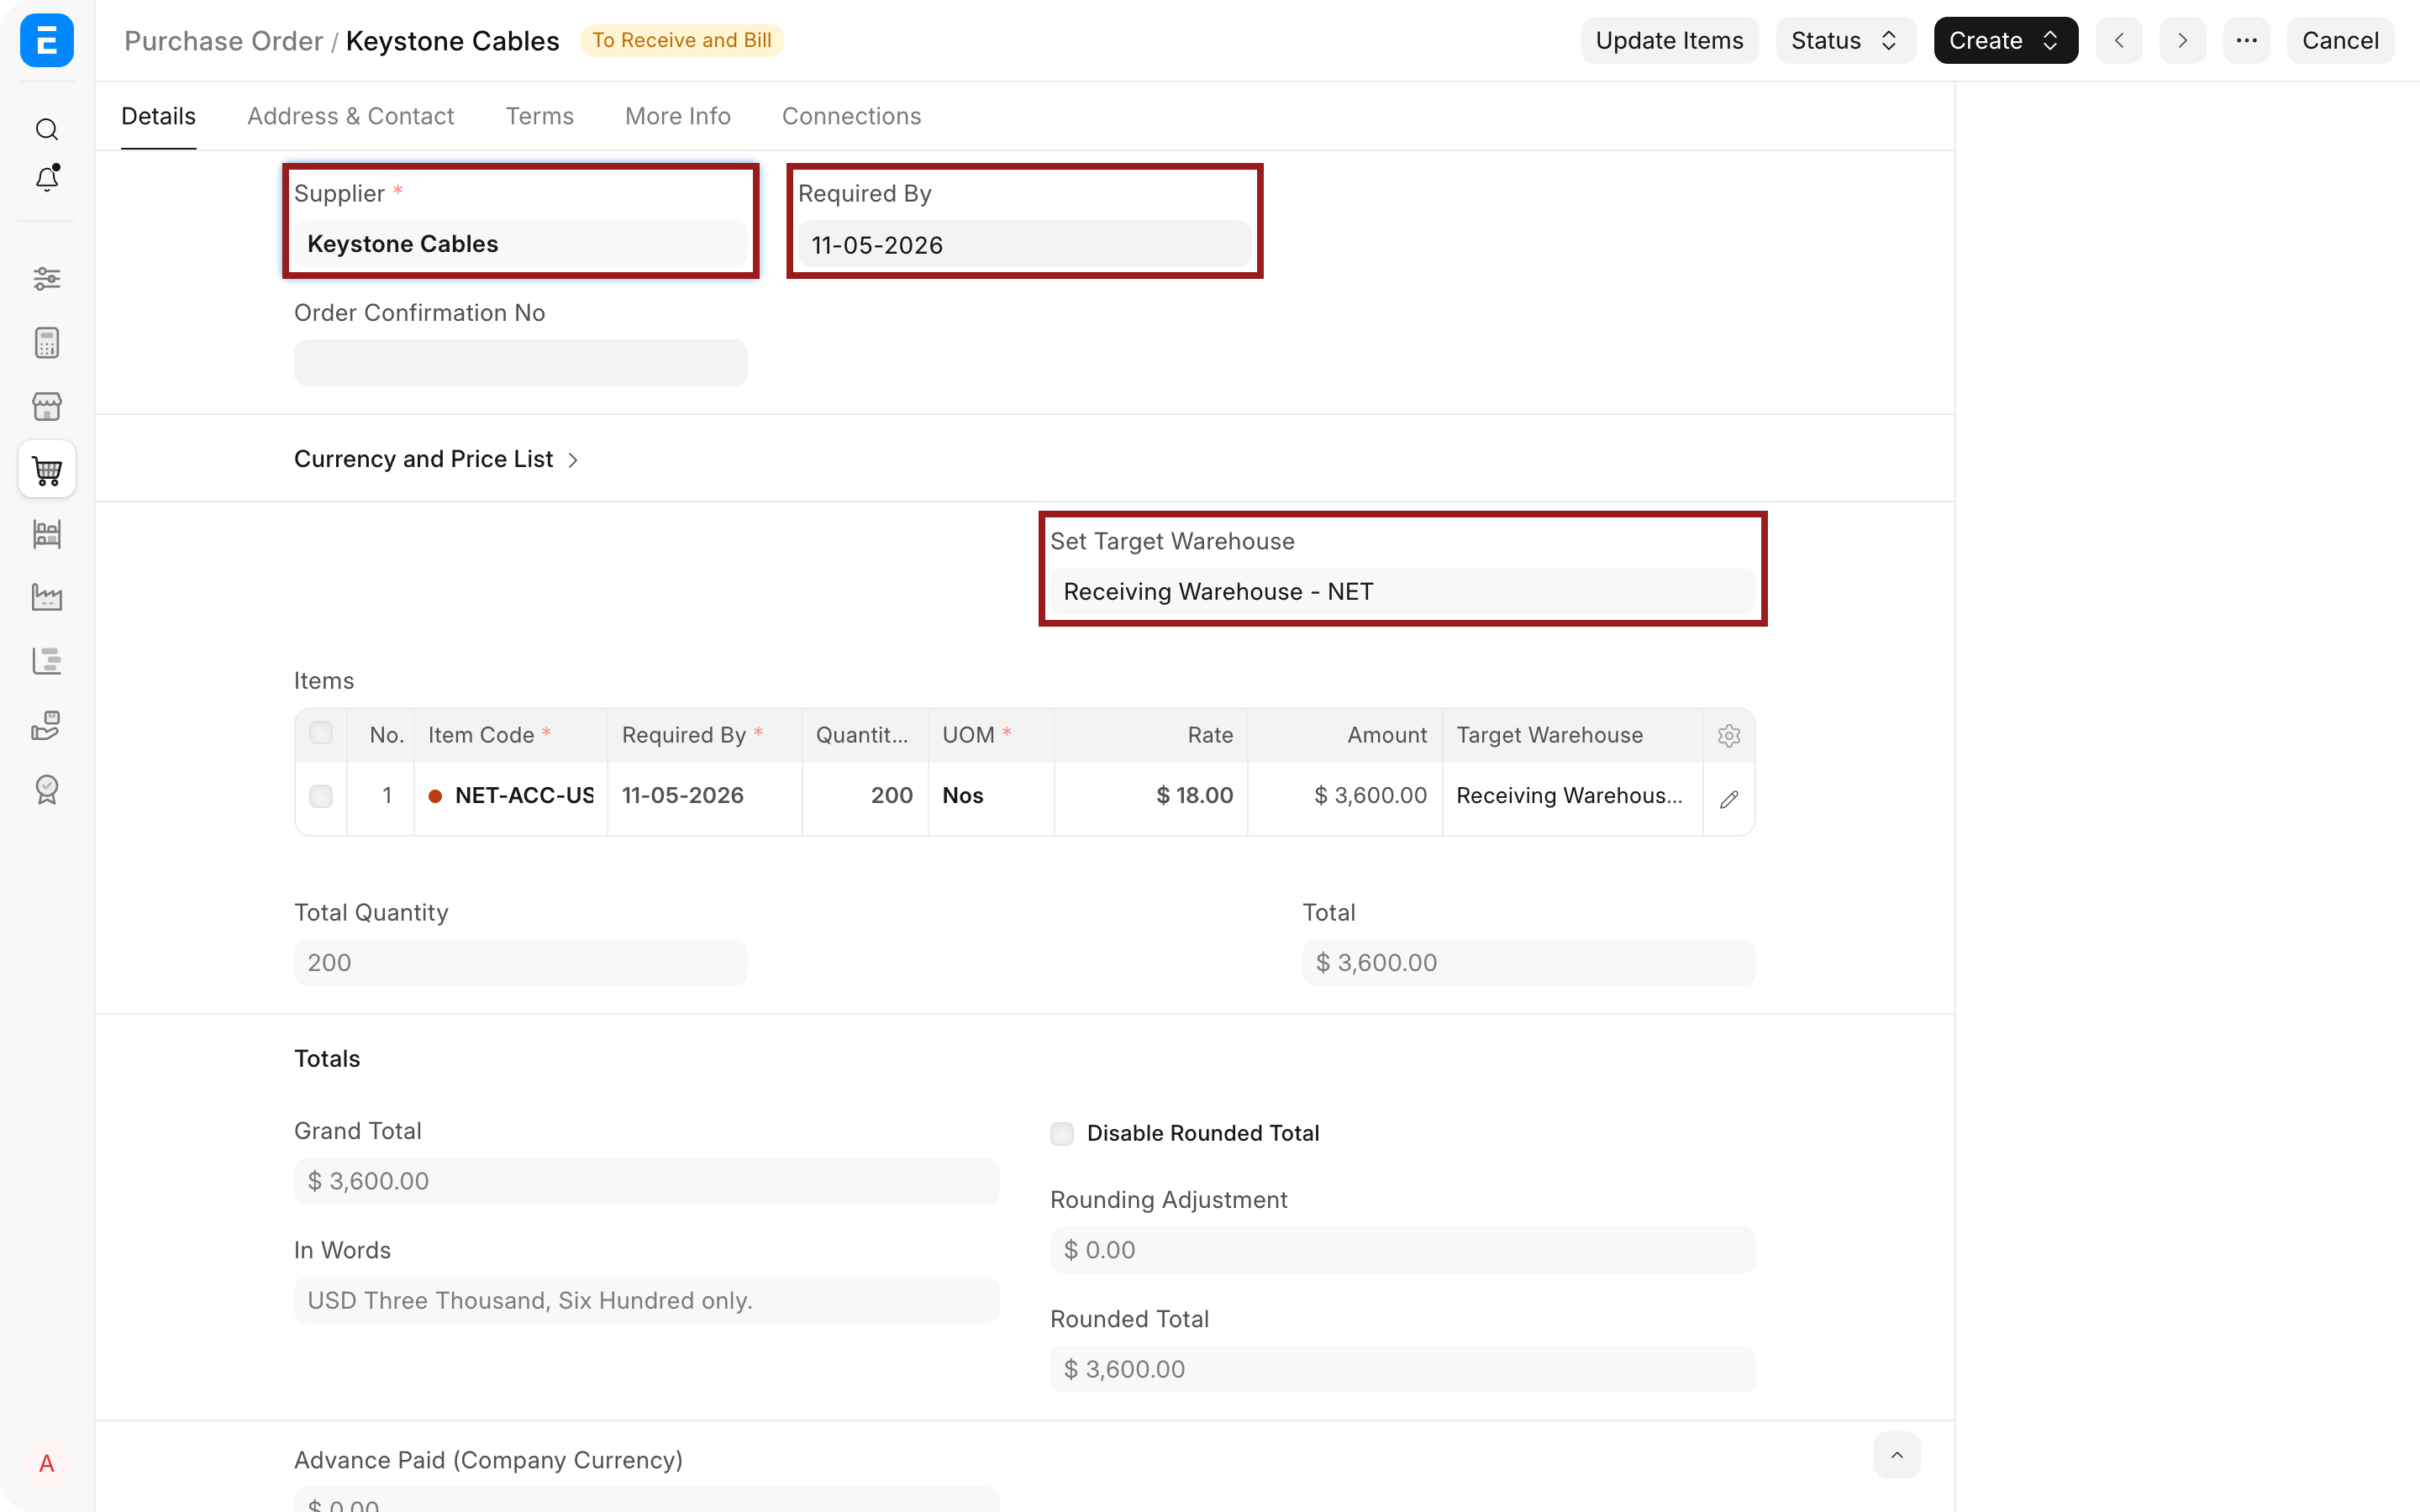Open the selling storefront sidebar icon
Viewport: 2420px width, 1512px height.
47,406
